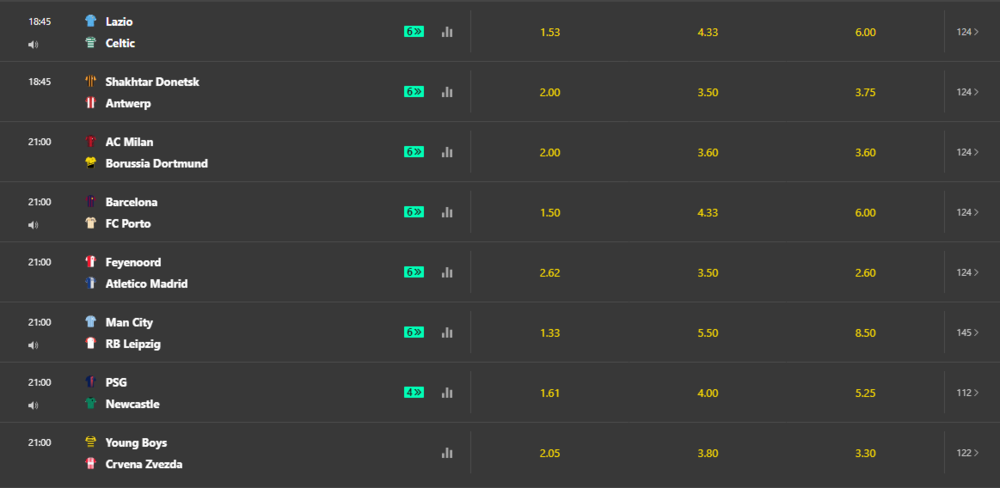1000x488 pixels.
Task: Expand 122 markets for Young Boys match
Action: (967, 453)
